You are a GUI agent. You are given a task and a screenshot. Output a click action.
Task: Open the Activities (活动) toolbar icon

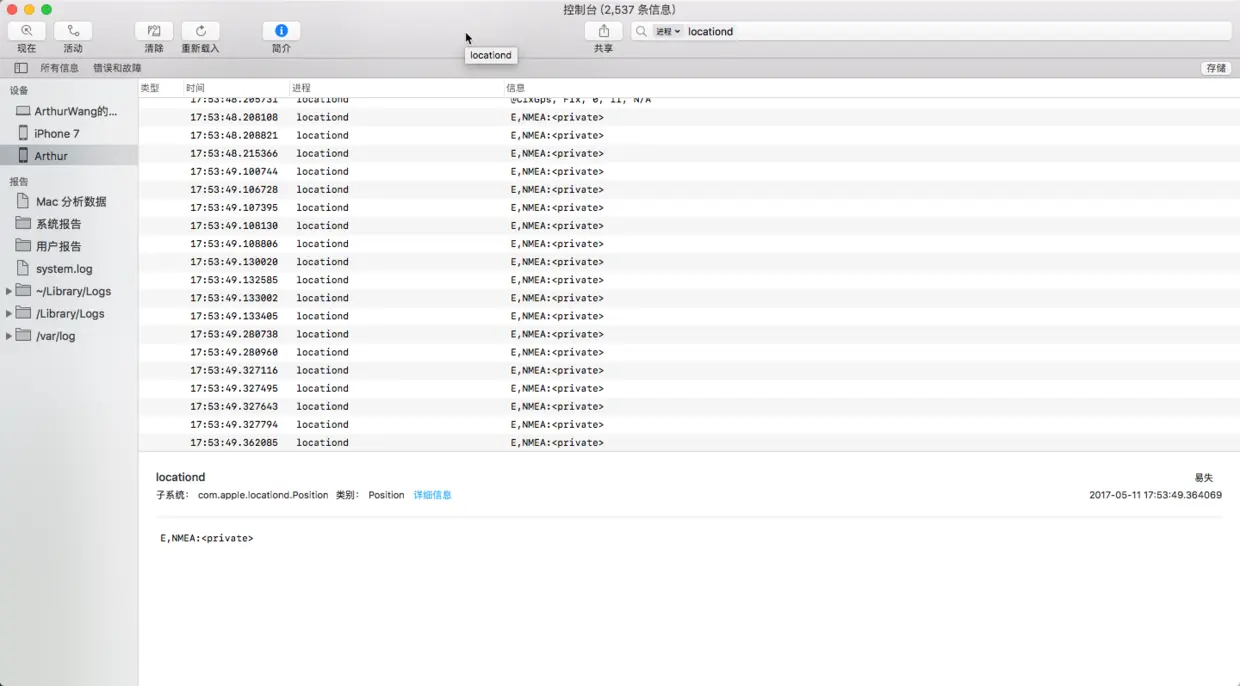point(73,31)
